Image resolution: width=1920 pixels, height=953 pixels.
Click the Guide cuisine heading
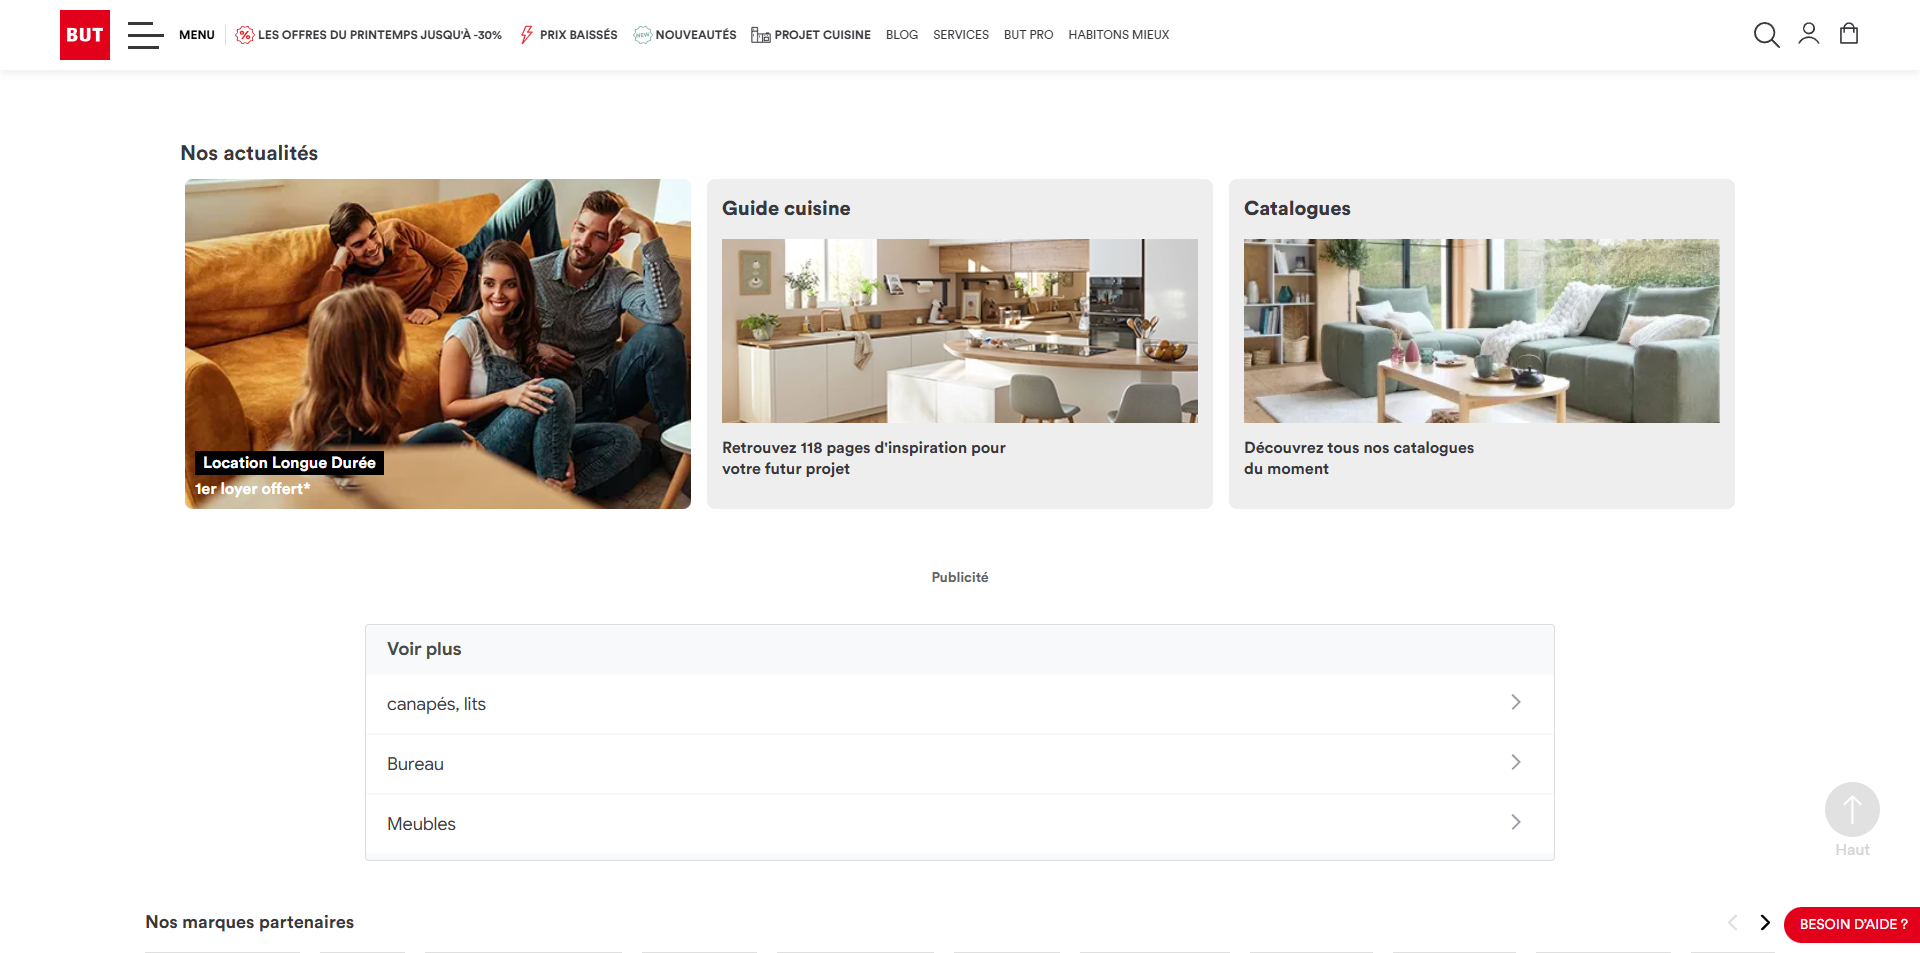786,208
